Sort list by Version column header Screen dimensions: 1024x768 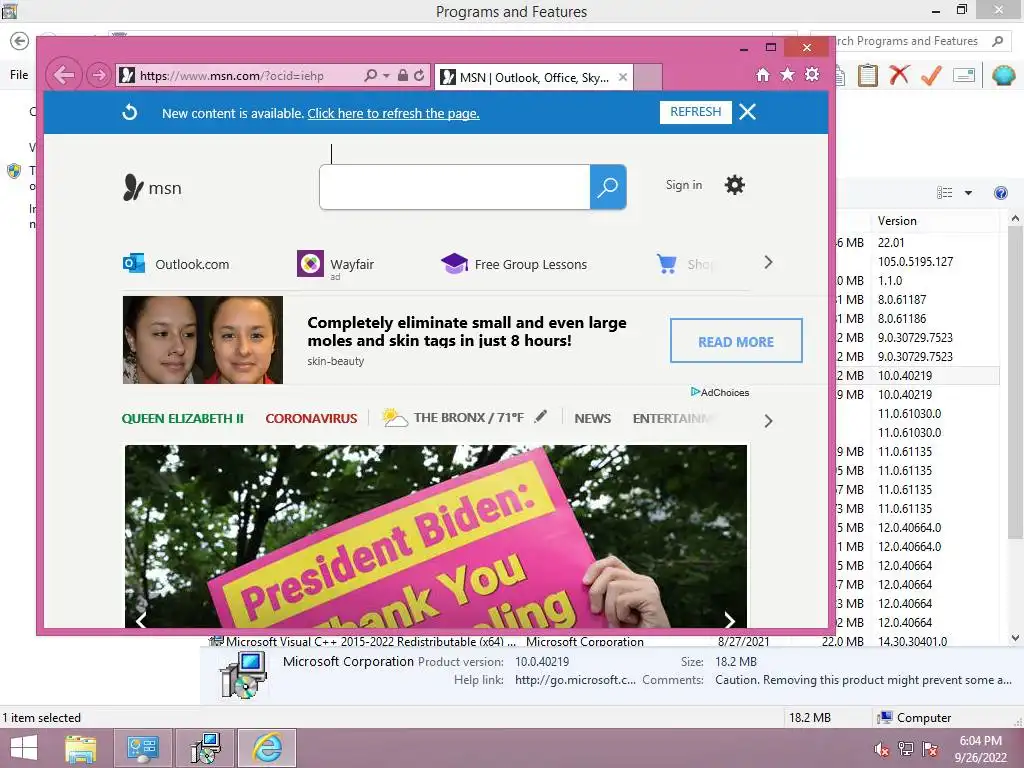coord(936,221)
